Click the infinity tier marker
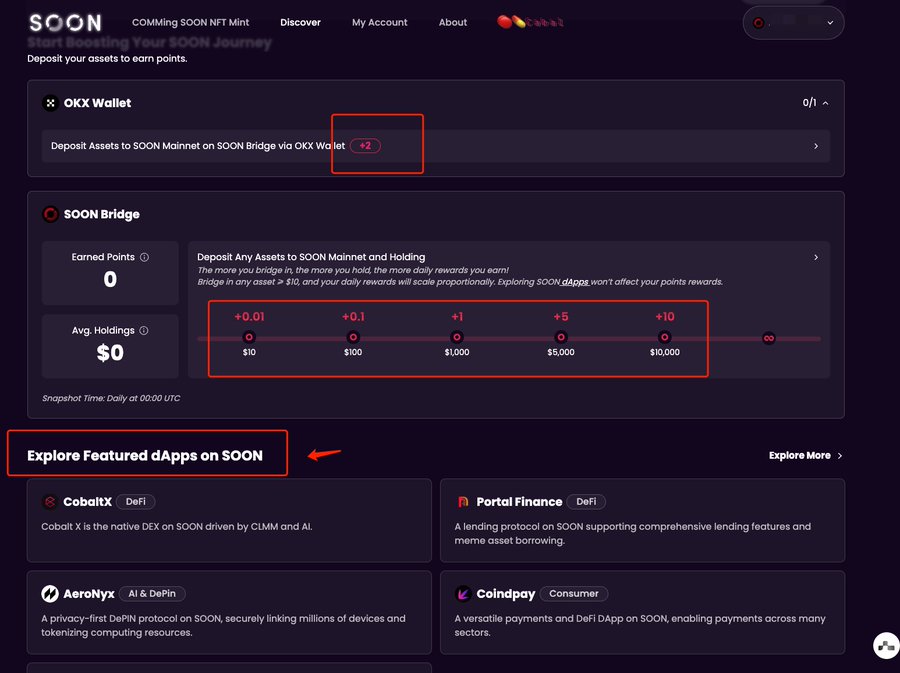The height and width of the screenshot is (673, 900). click(769, 339)
